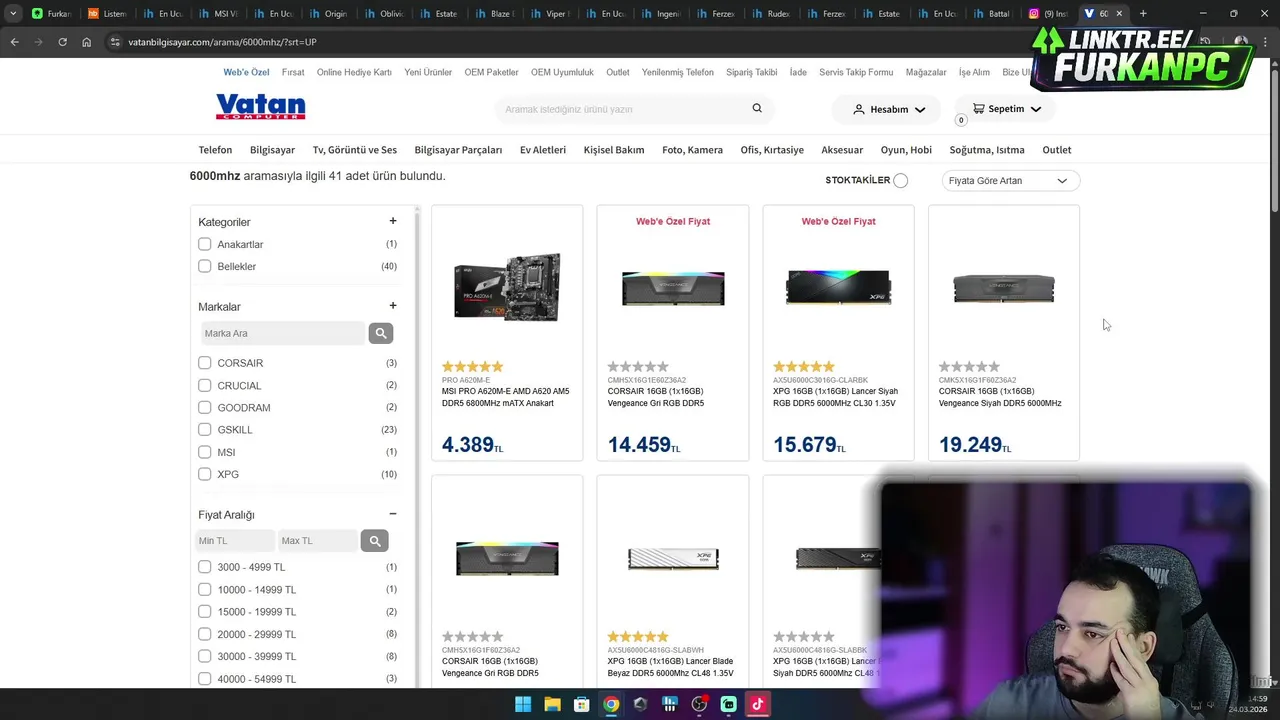This screenshot has width=1280, height=720.
Task: Check the XPG brand checkbox
Action: (x=205, y=474)
